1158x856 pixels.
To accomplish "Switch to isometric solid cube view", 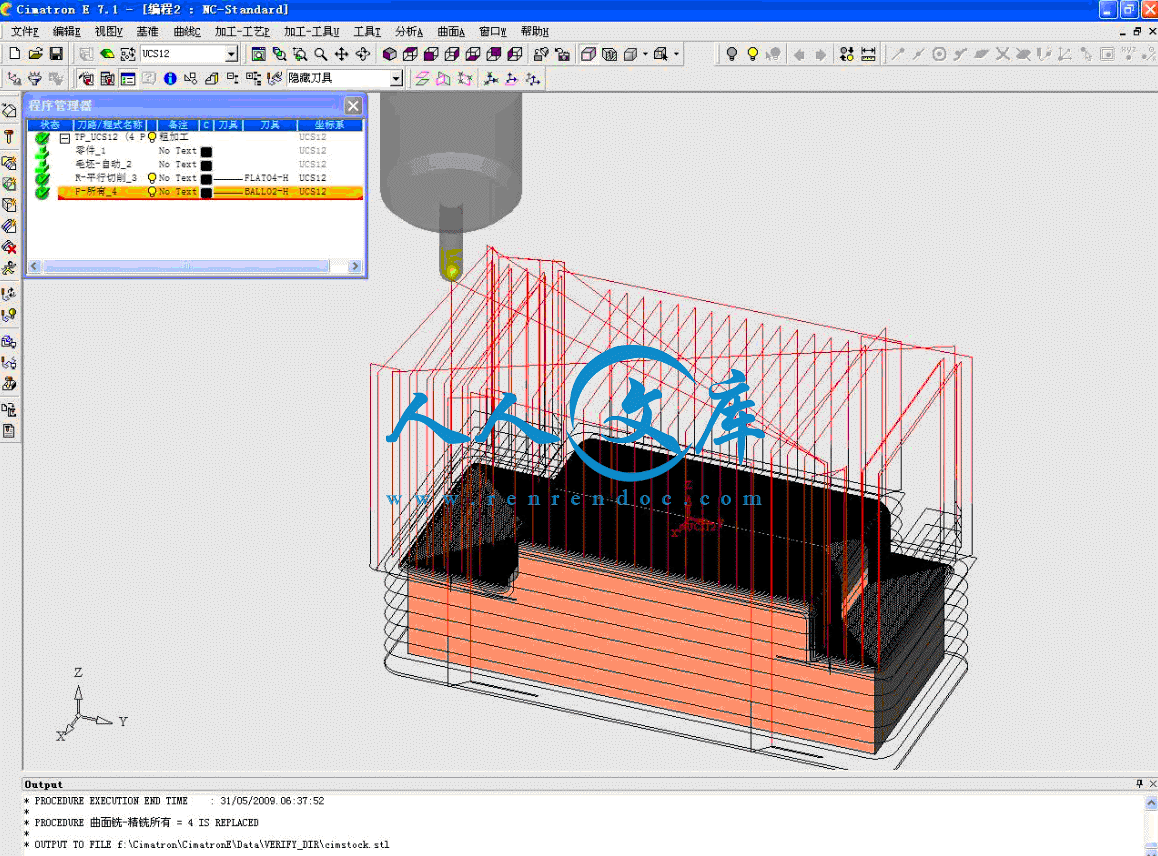I will click(x=389, y=54).
